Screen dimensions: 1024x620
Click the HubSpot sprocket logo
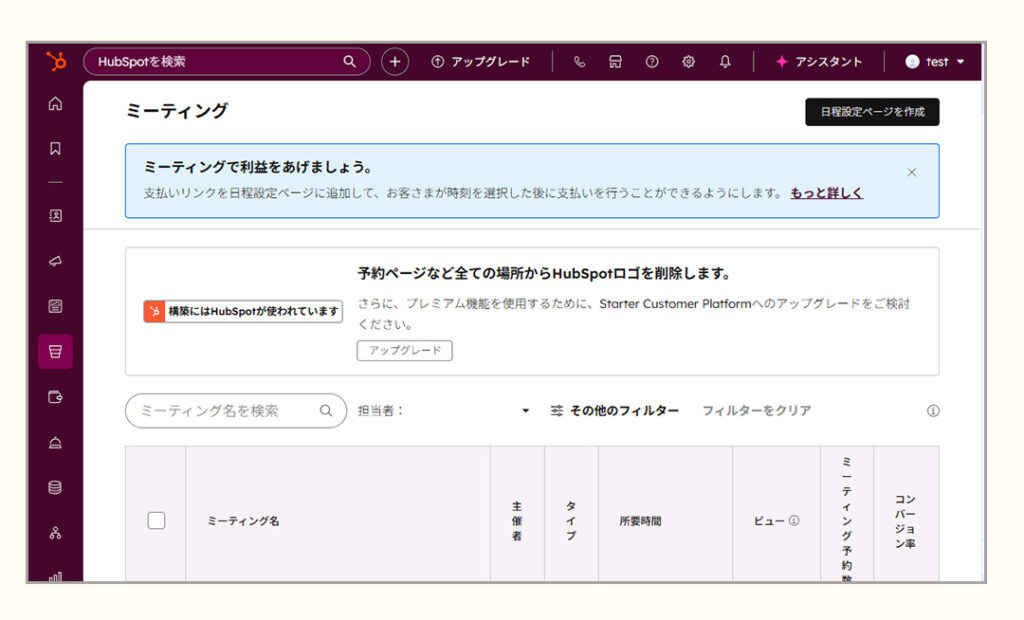coord(56,62)
